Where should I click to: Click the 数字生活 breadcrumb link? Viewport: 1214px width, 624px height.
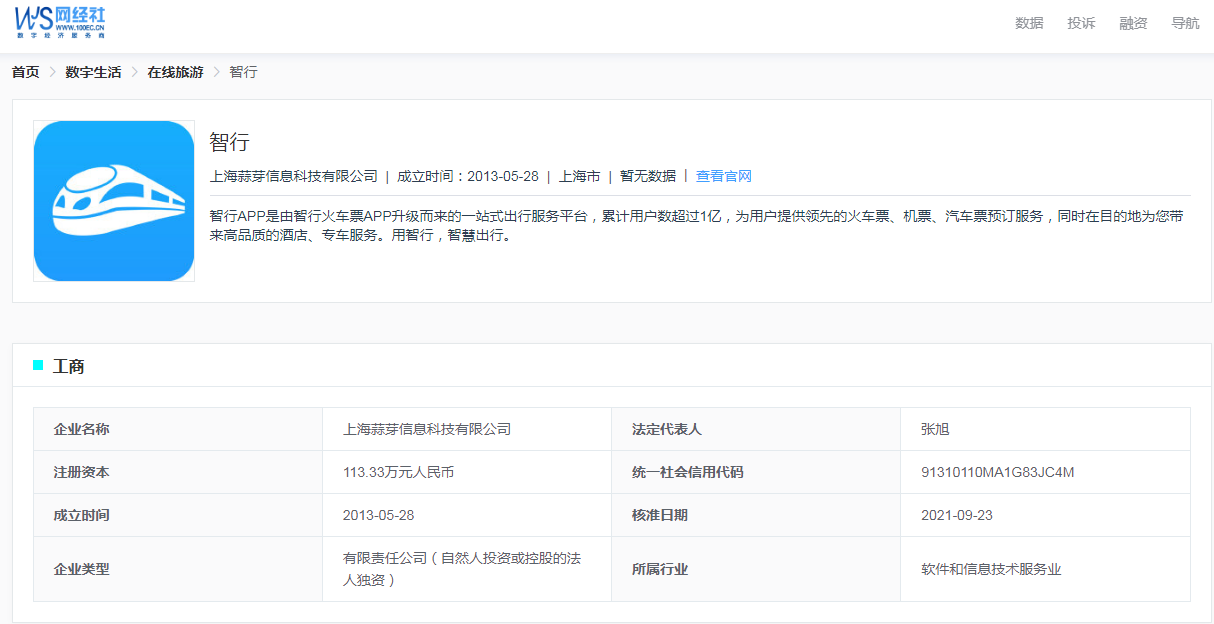coord(93,72)
